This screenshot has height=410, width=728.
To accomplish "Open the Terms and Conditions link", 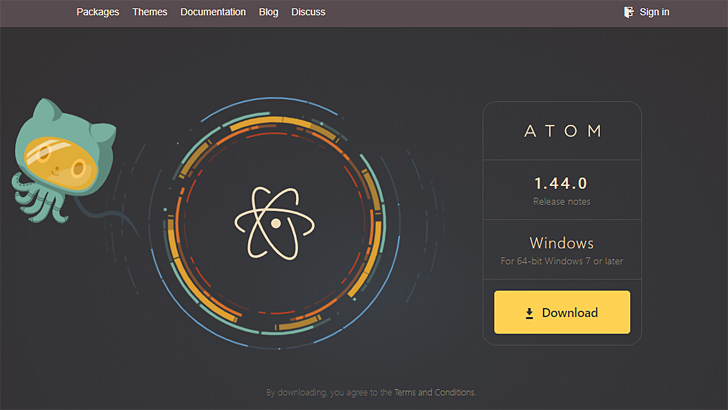I will [x=435, y=392].
